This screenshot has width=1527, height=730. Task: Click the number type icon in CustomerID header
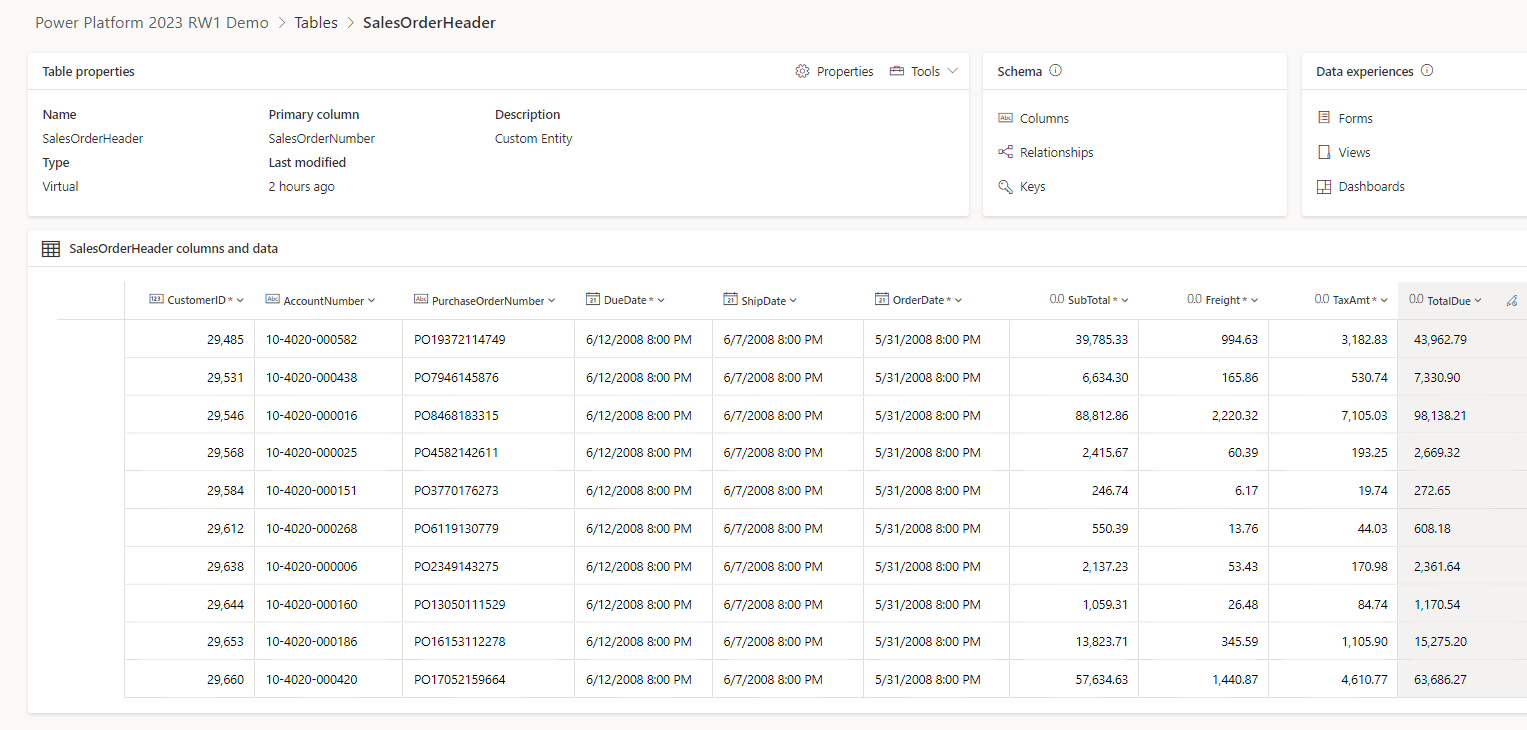(x=156, y=299)
